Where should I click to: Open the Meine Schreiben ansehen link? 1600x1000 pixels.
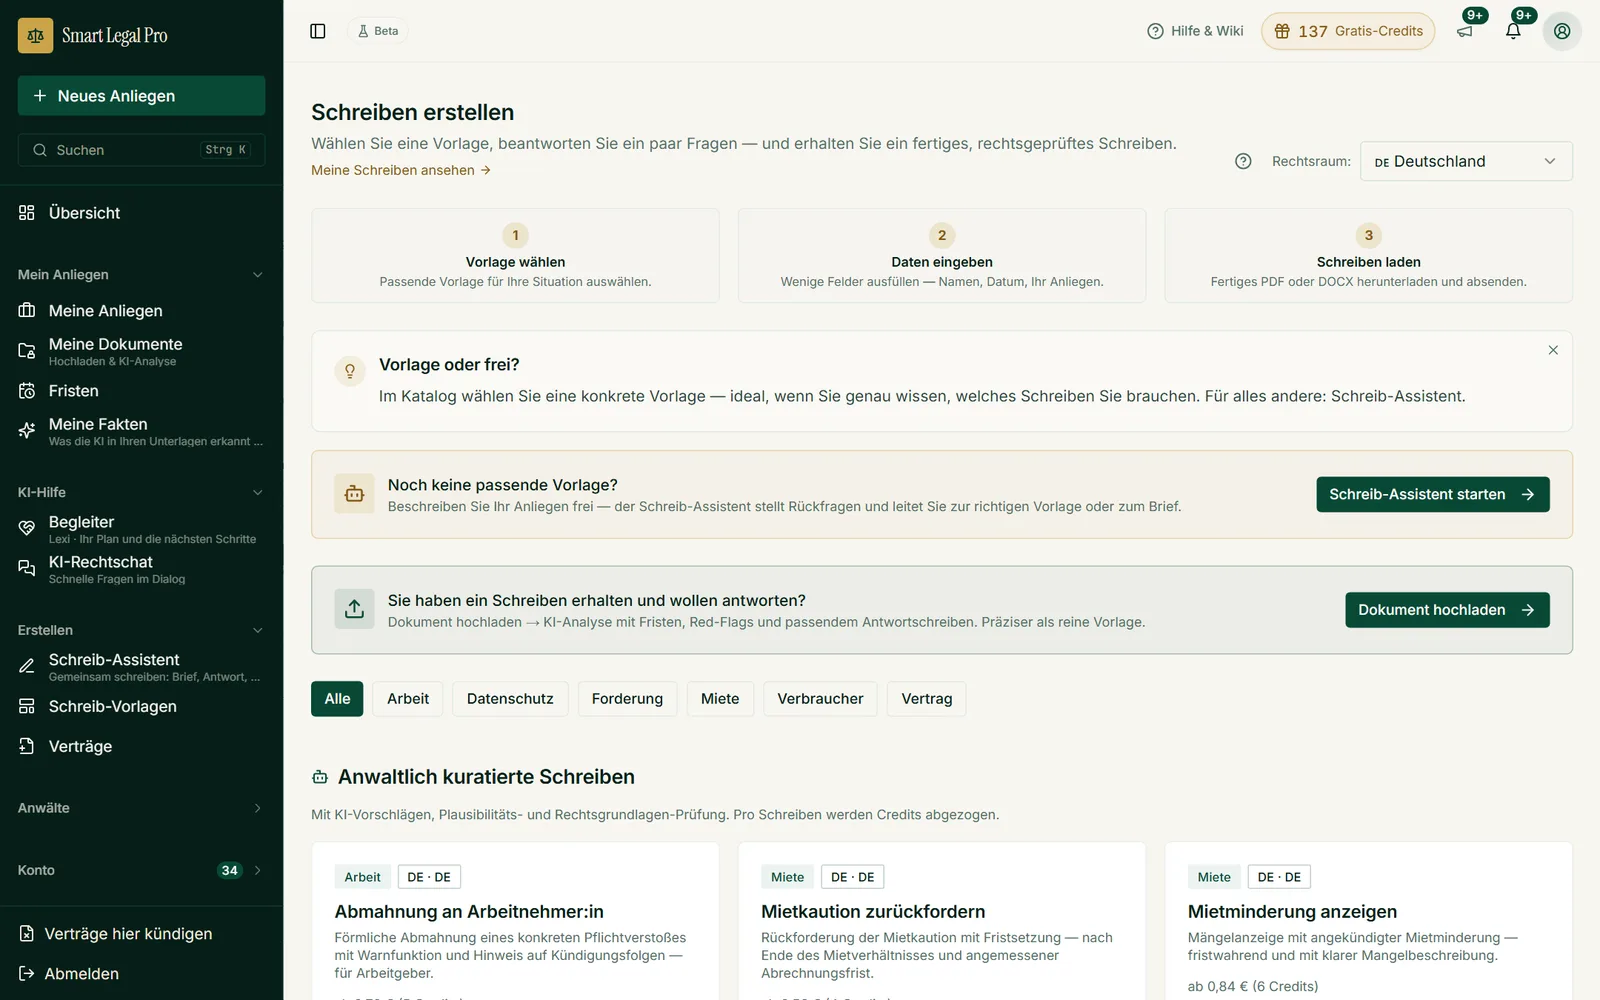tap(401, 170)
